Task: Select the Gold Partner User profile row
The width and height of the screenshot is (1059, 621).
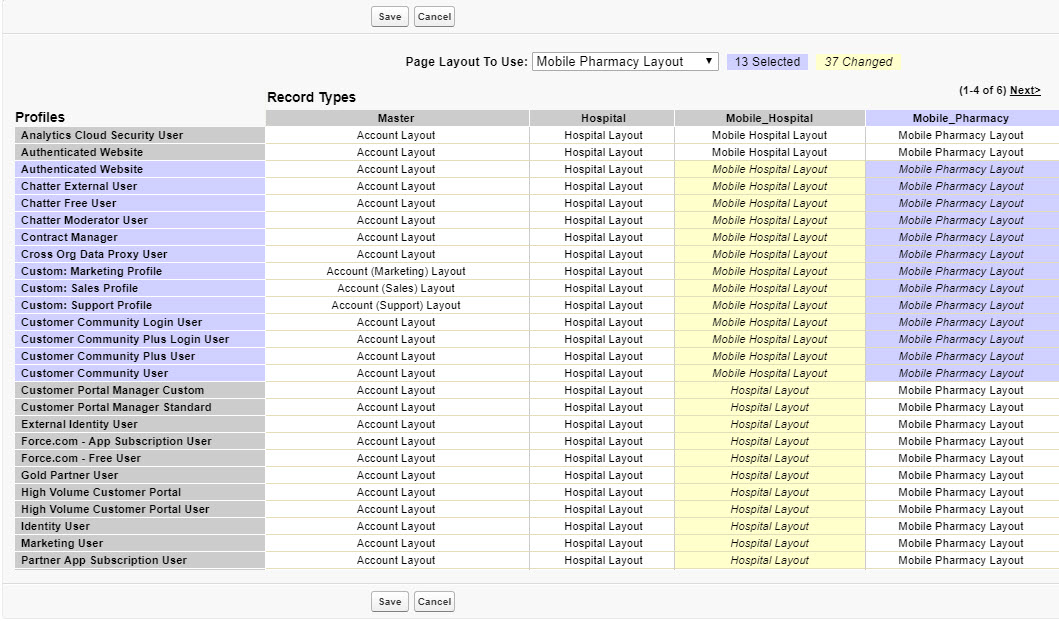Action: point(70,475)
